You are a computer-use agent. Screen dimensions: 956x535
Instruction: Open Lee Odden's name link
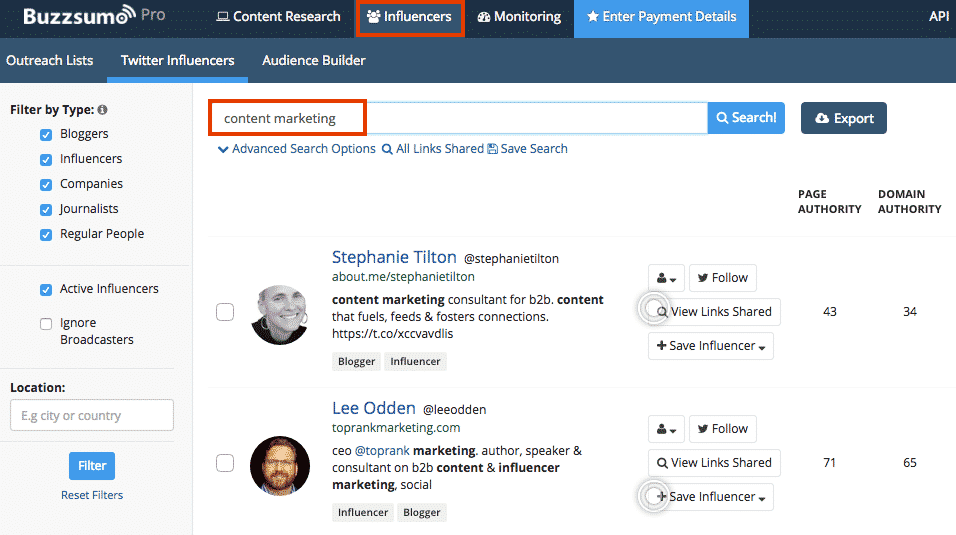(x=374, y=408)
